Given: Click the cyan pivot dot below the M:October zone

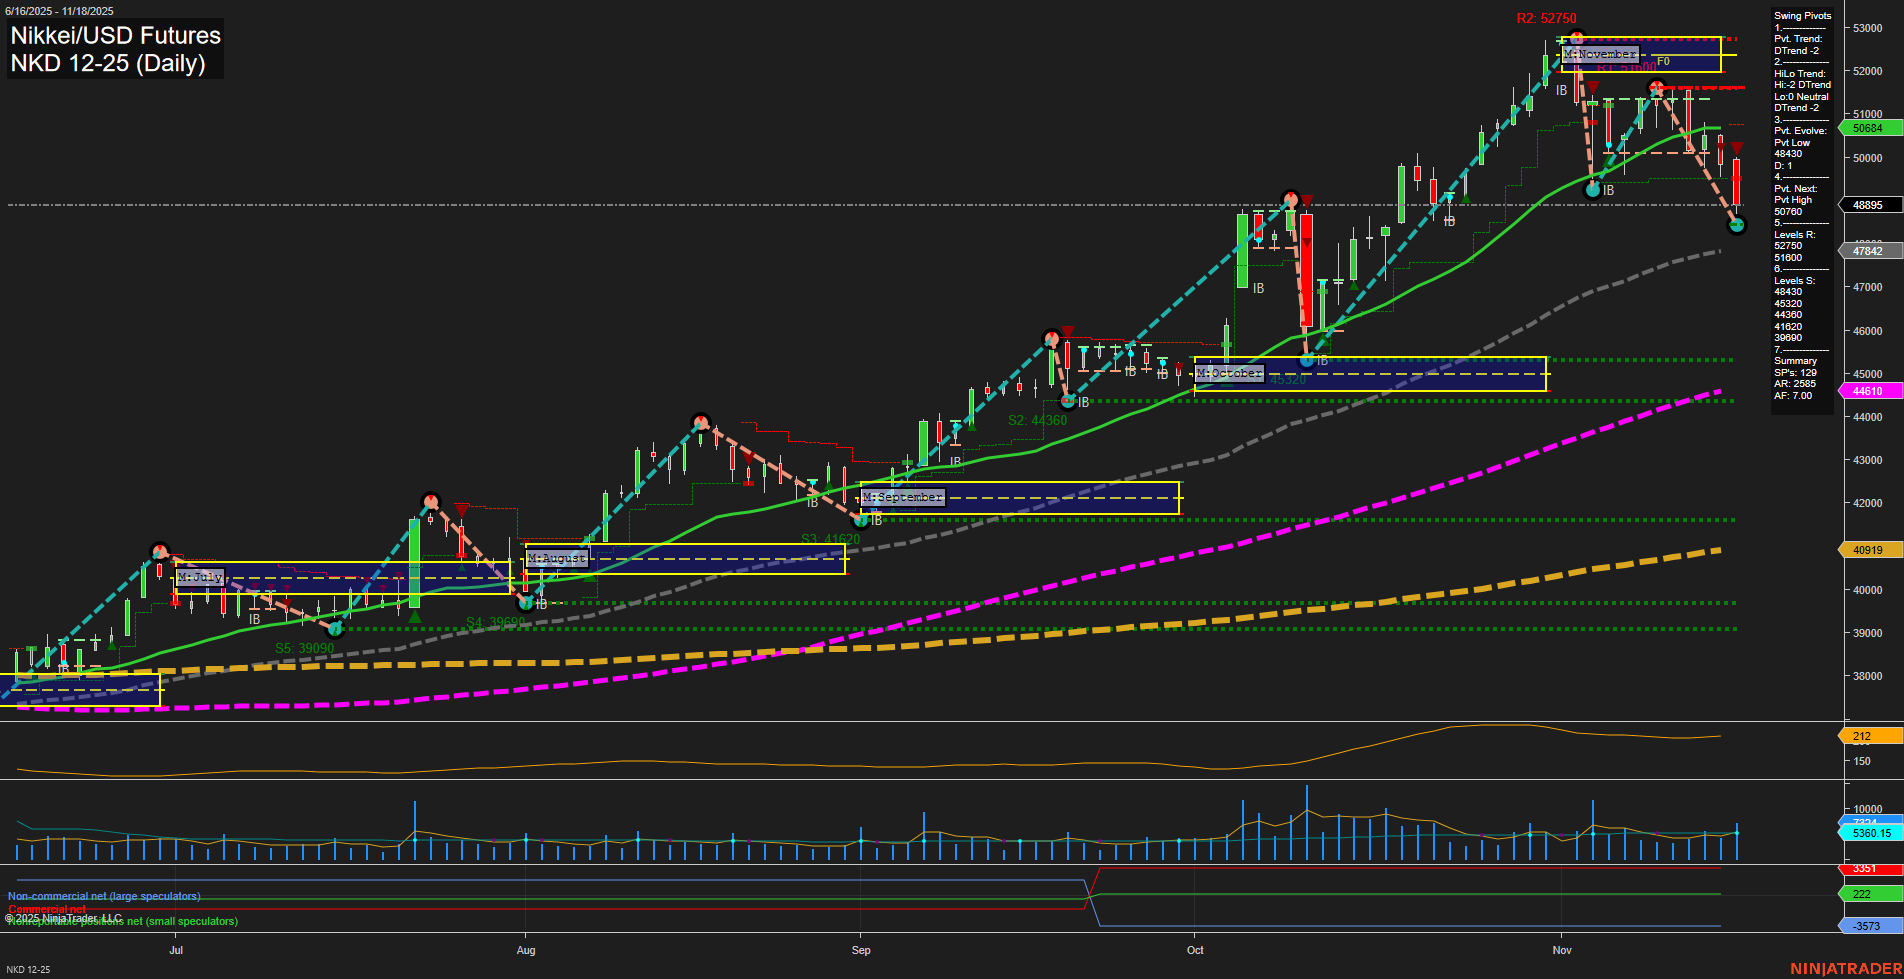Looking at the screenshot, I should (x=1306, y=360).
